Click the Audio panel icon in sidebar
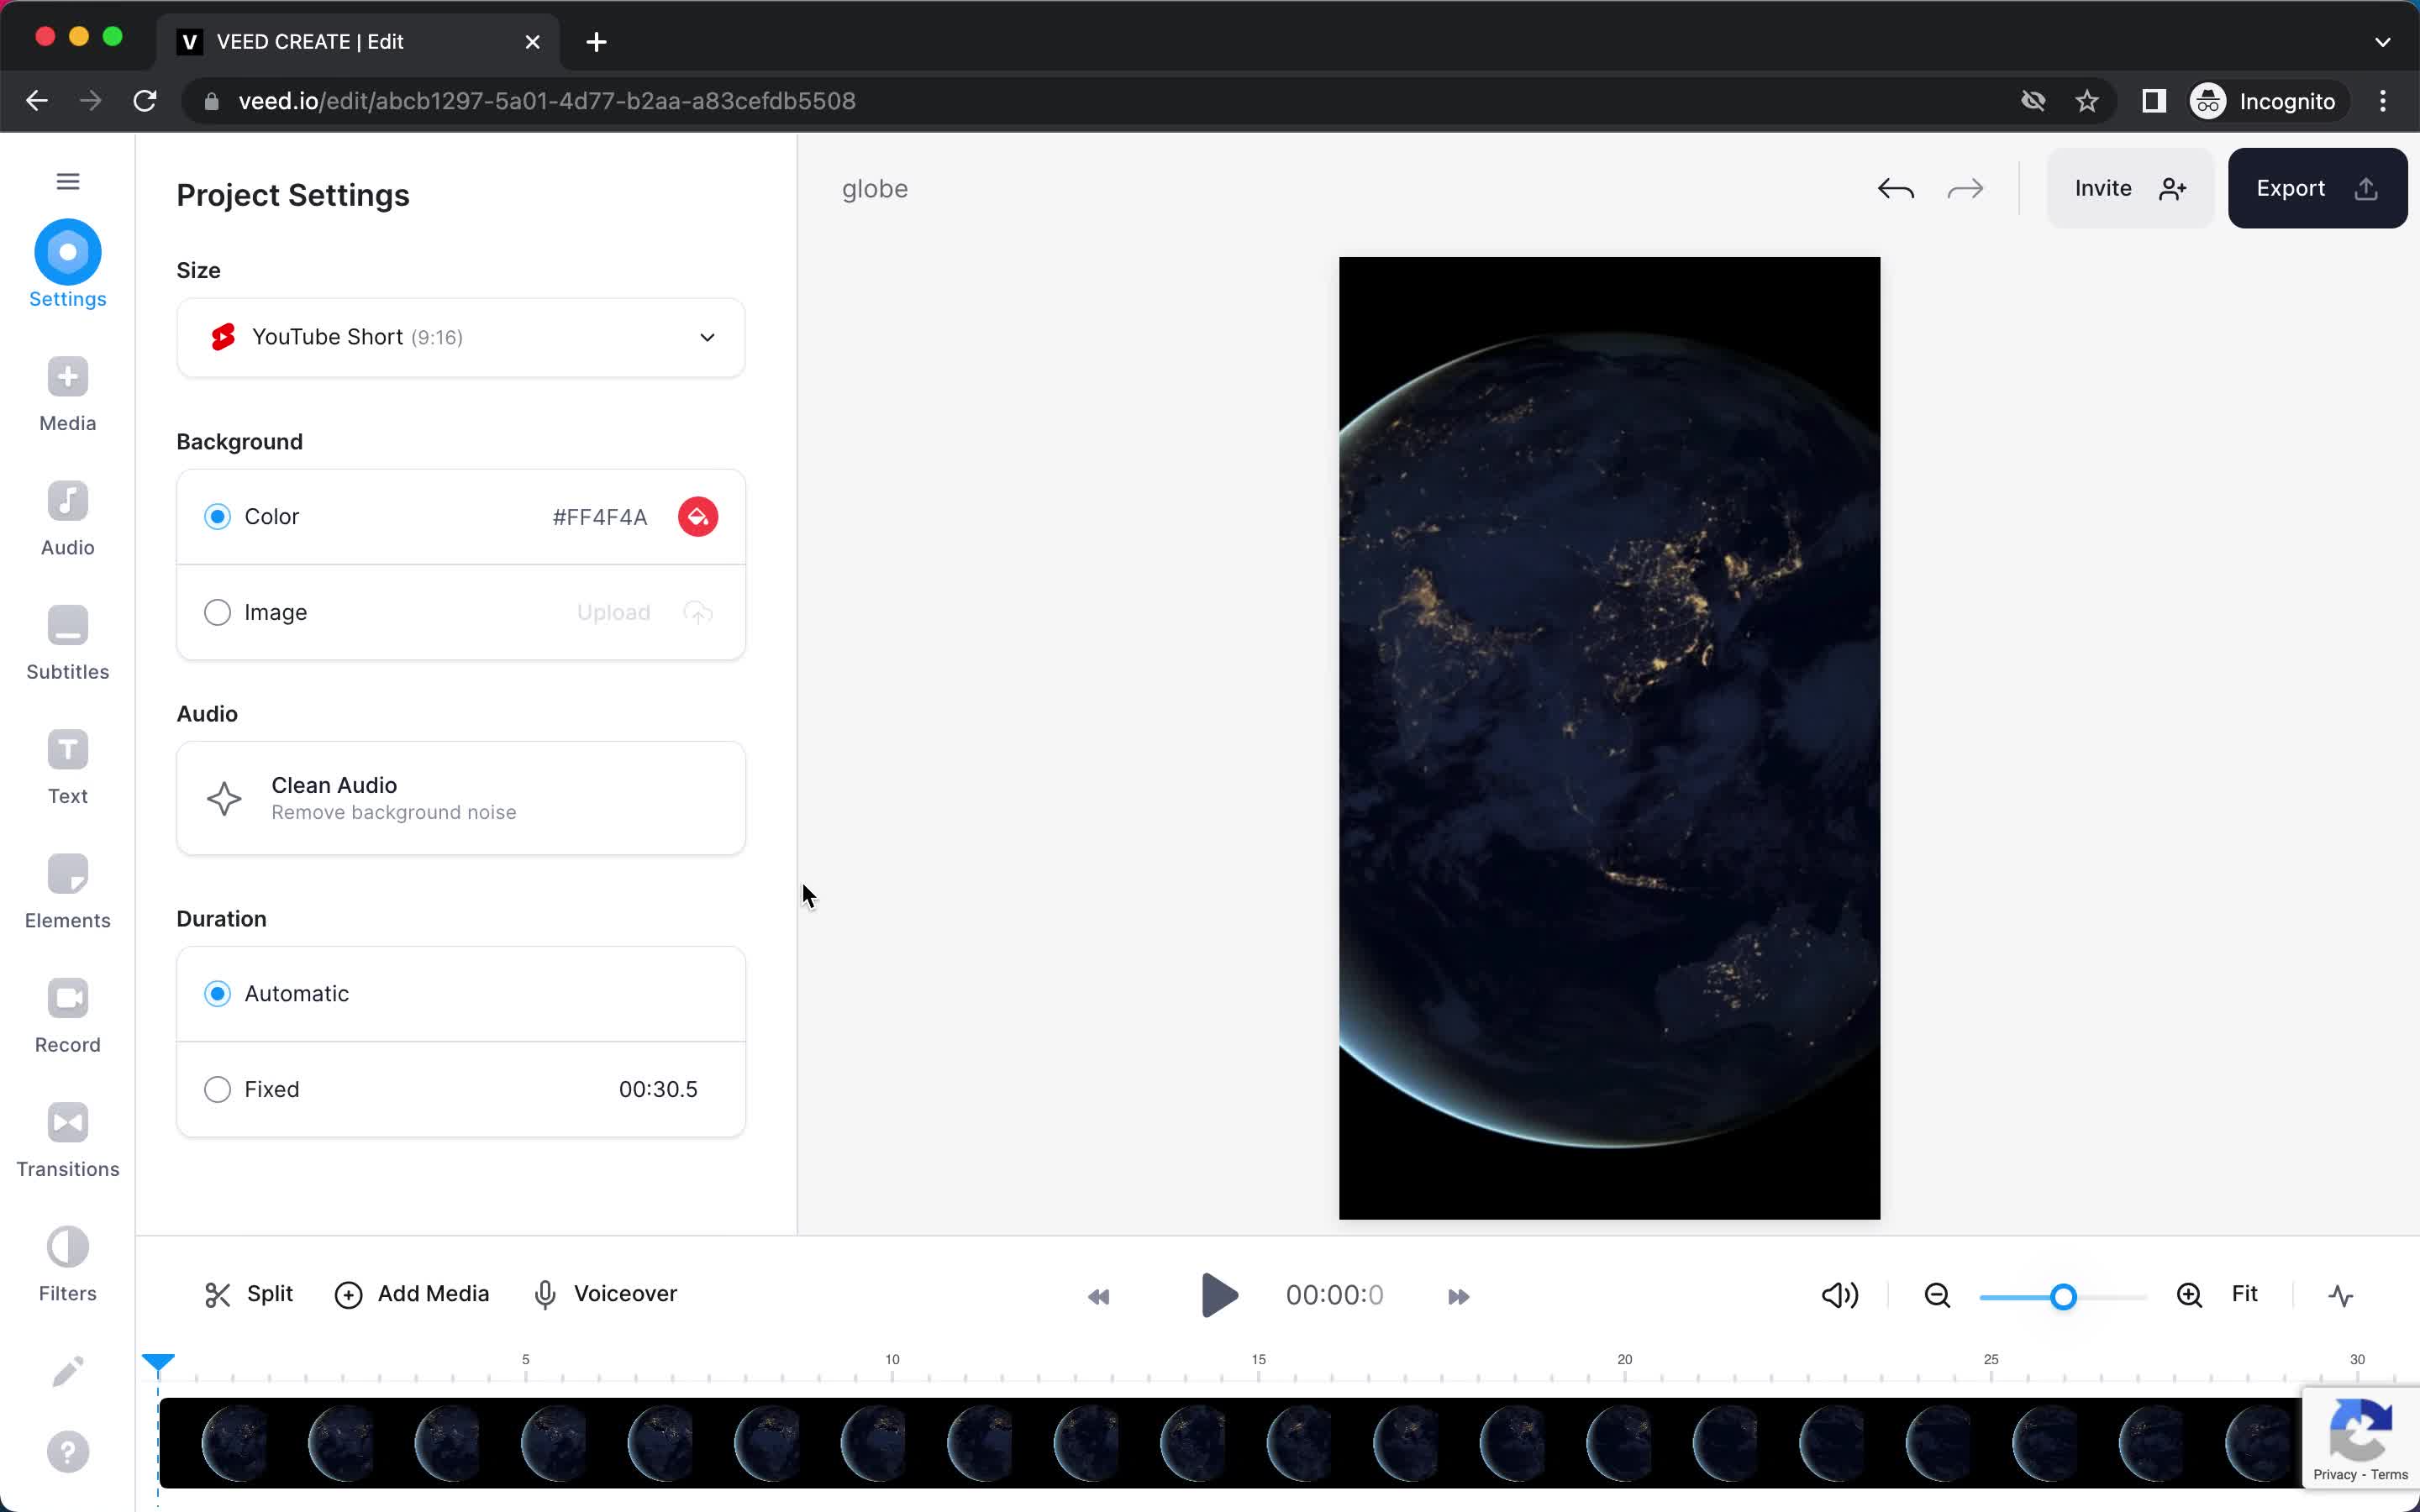 point(68,517)
